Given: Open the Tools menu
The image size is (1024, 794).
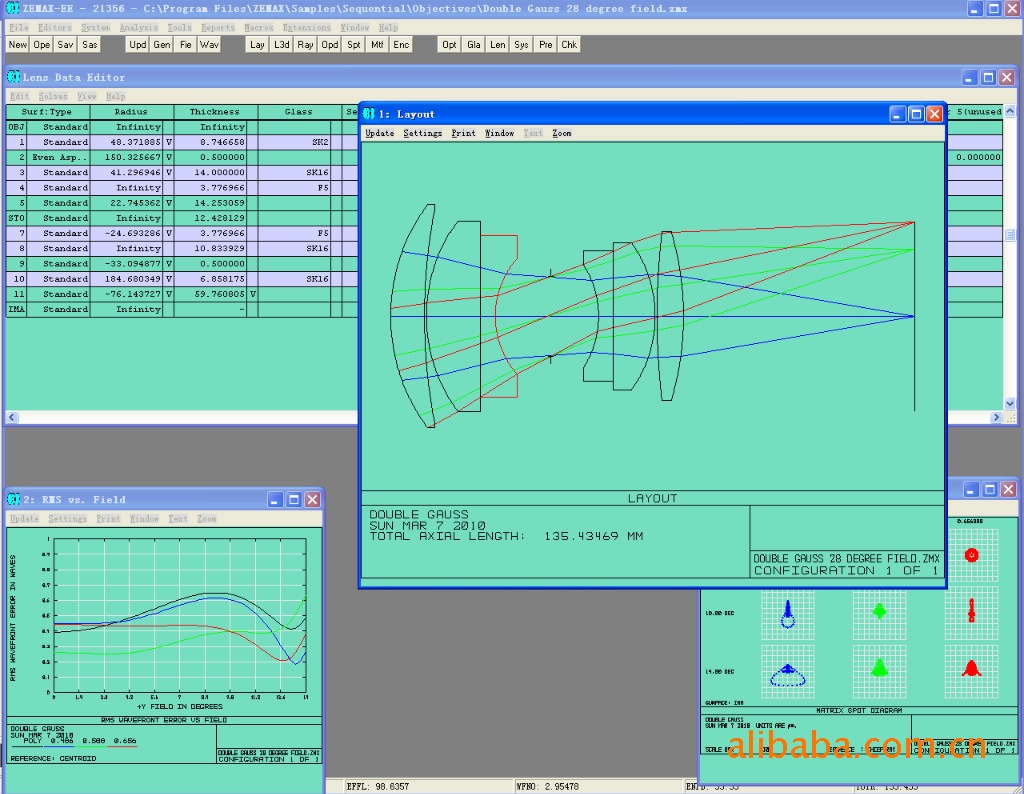Looking at the screenshot, I should coord(180,27).
